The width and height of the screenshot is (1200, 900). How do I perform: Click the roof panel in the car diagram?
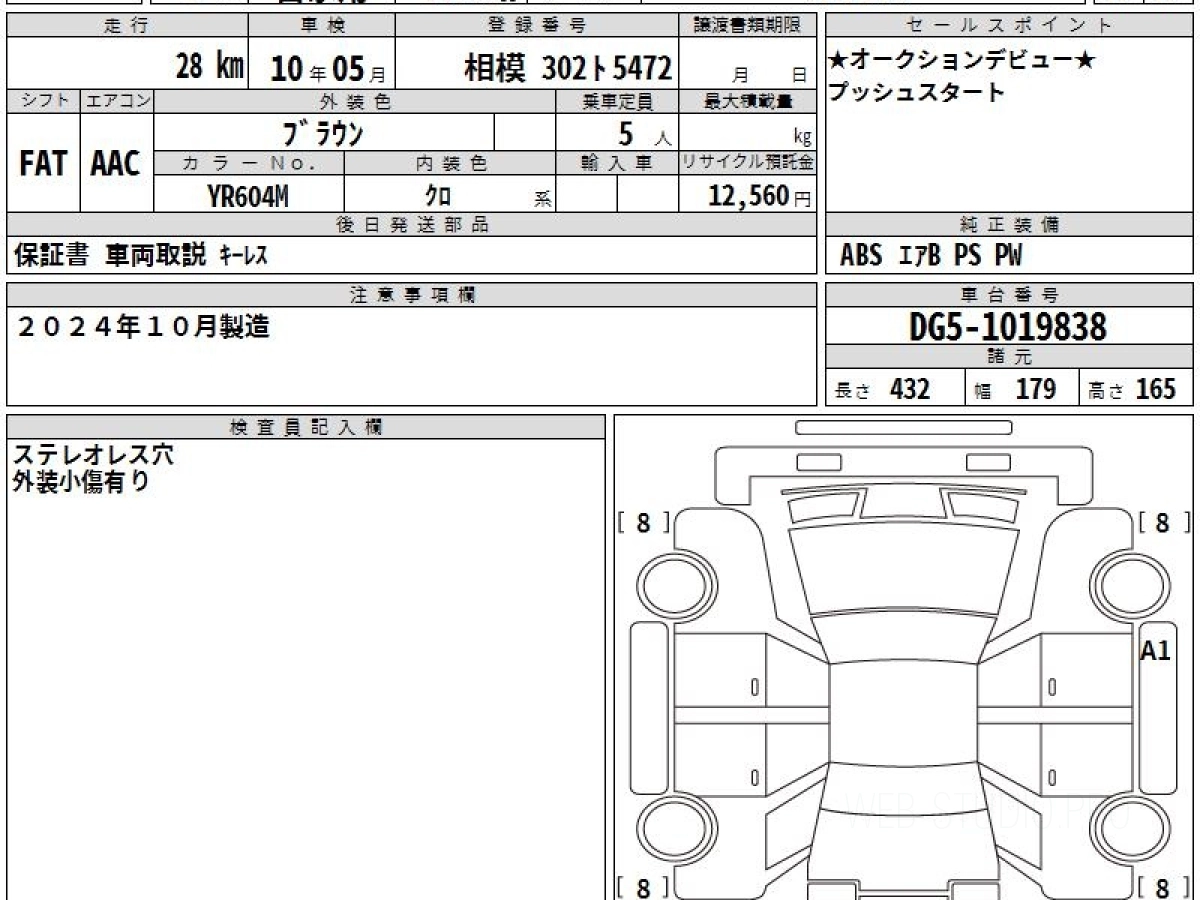click(903, 712)
